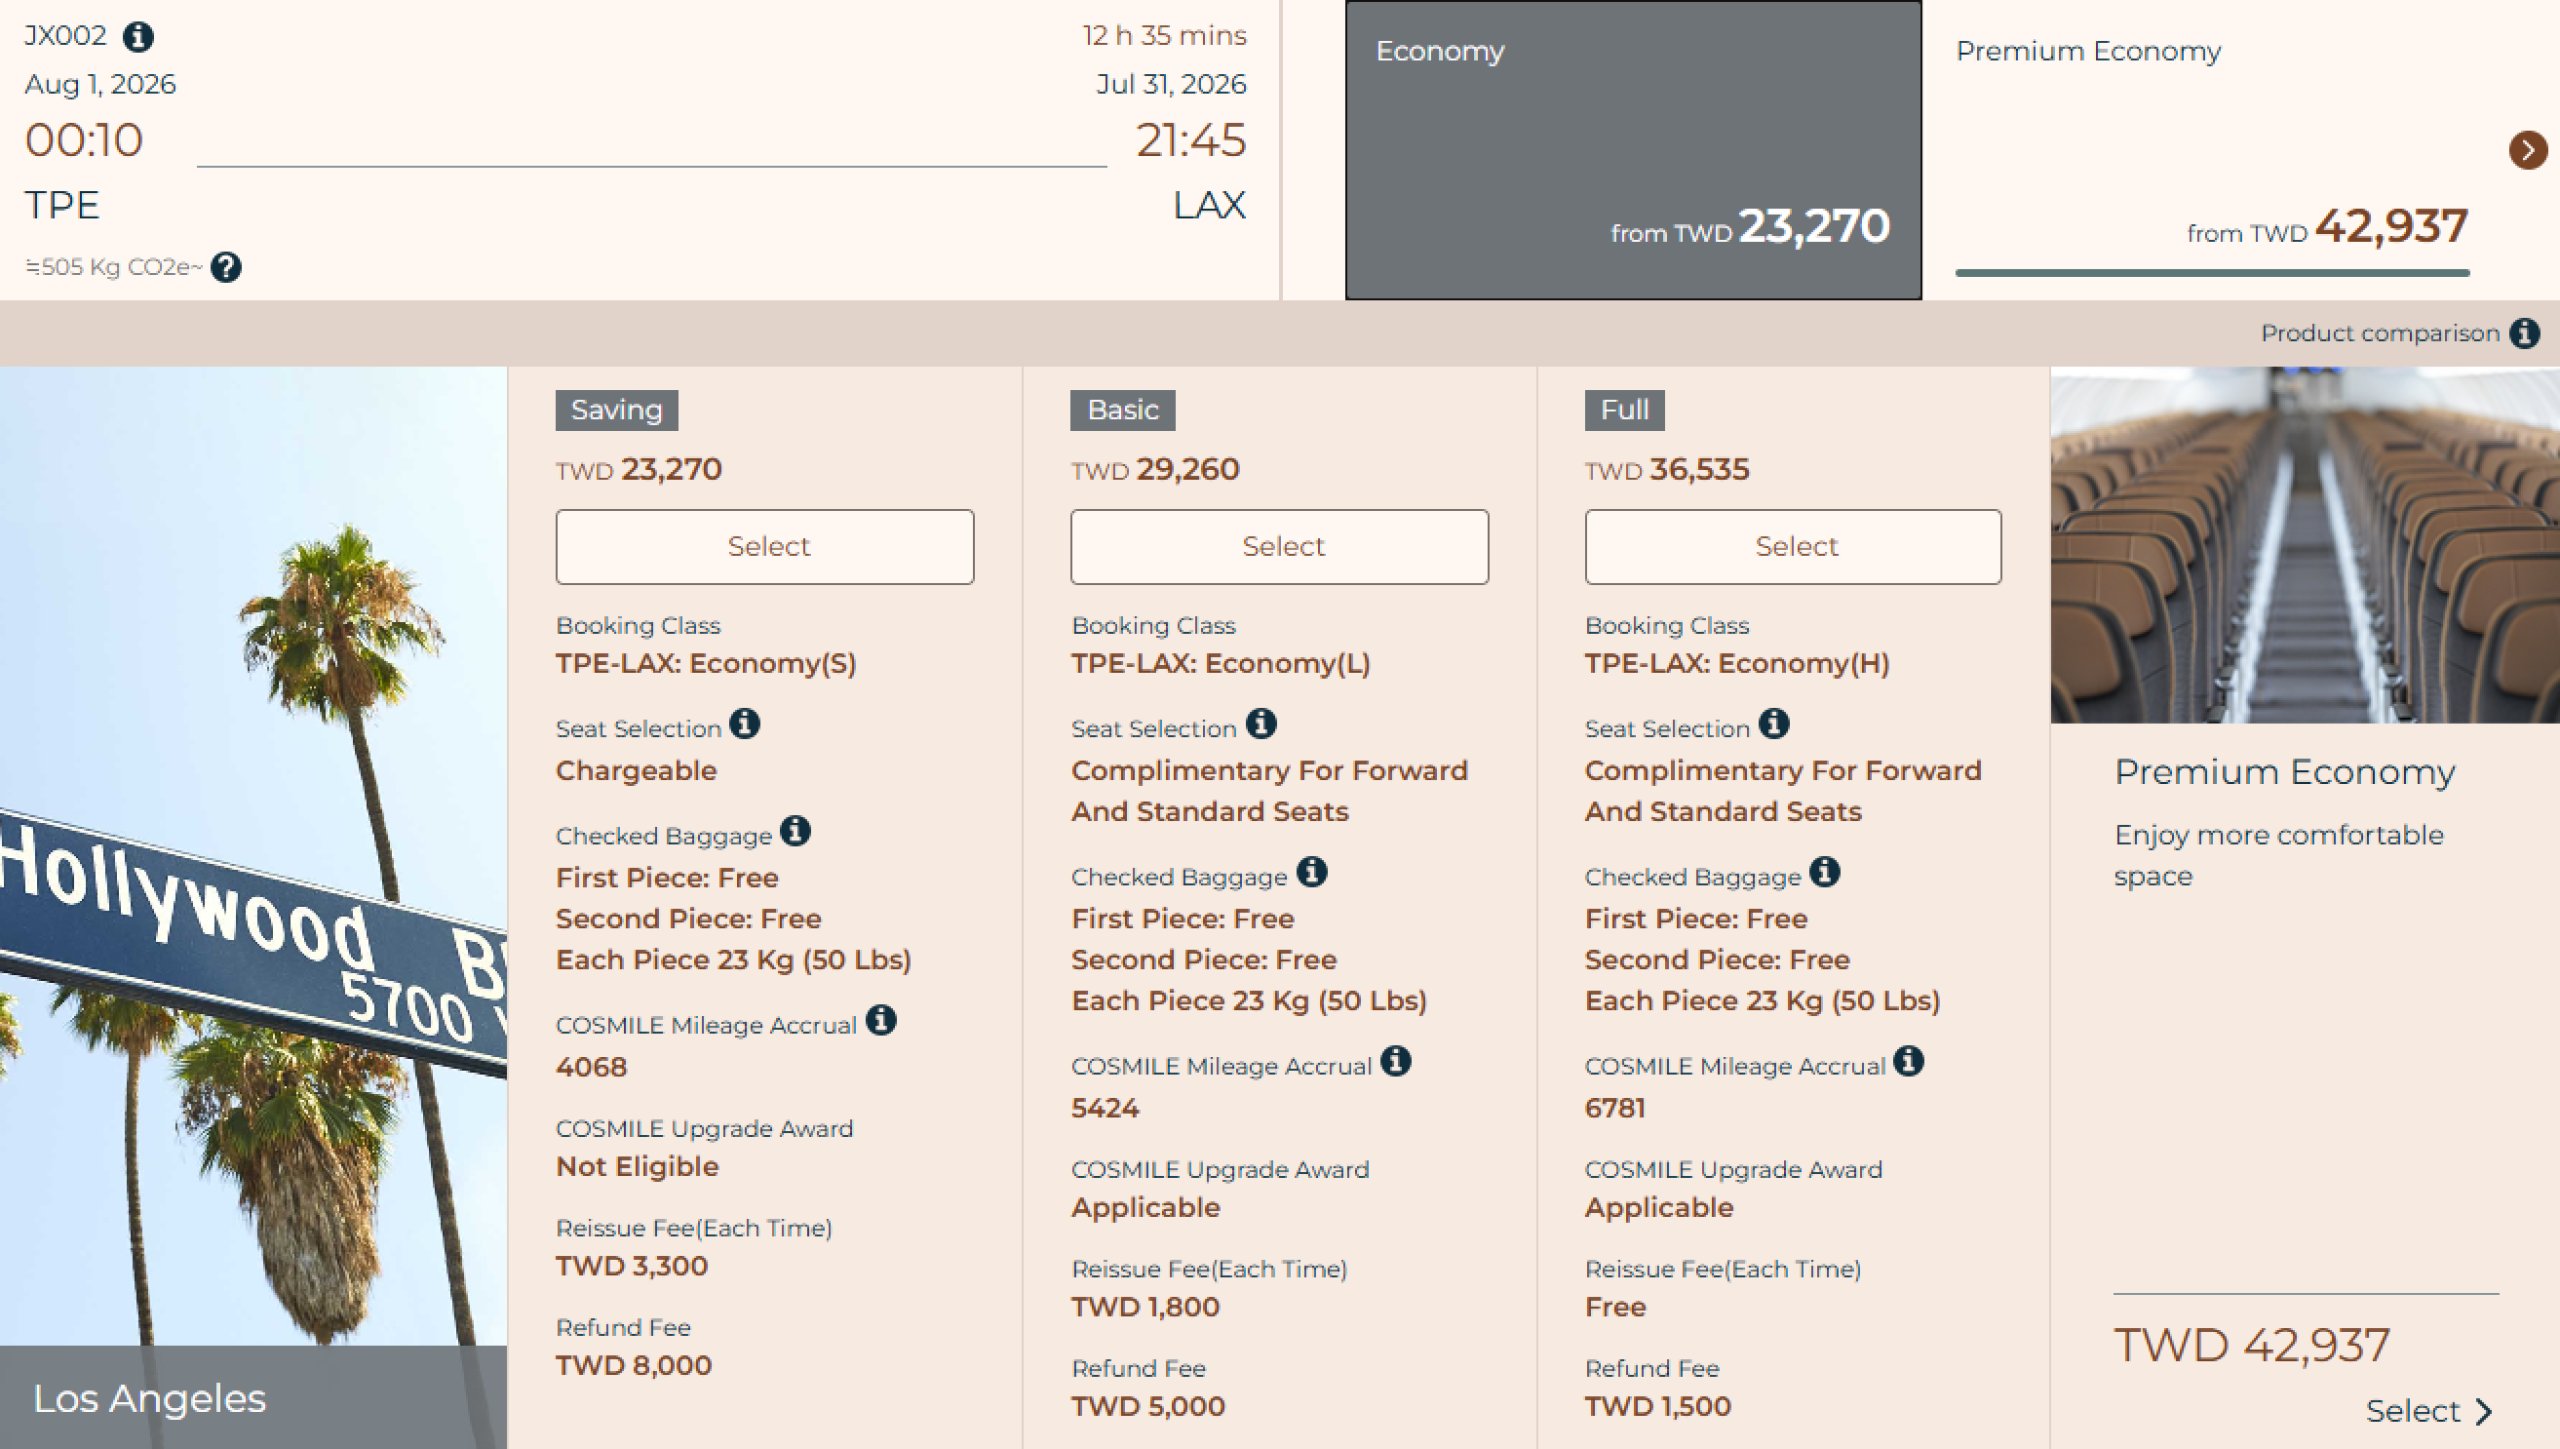Select the Basic fare TWD 29,260
2560x1449 pixels.
tap(1279, 547)
